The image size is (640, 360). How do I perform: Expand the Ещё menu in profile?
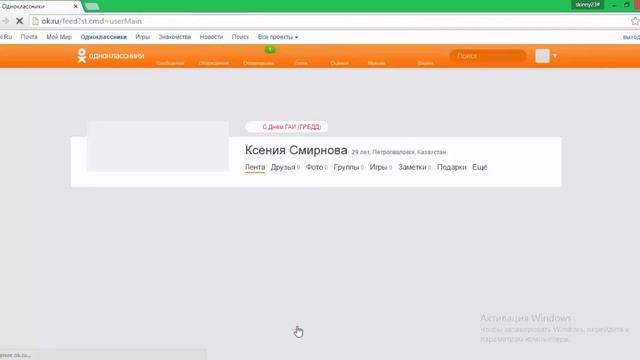coord(480,167)
